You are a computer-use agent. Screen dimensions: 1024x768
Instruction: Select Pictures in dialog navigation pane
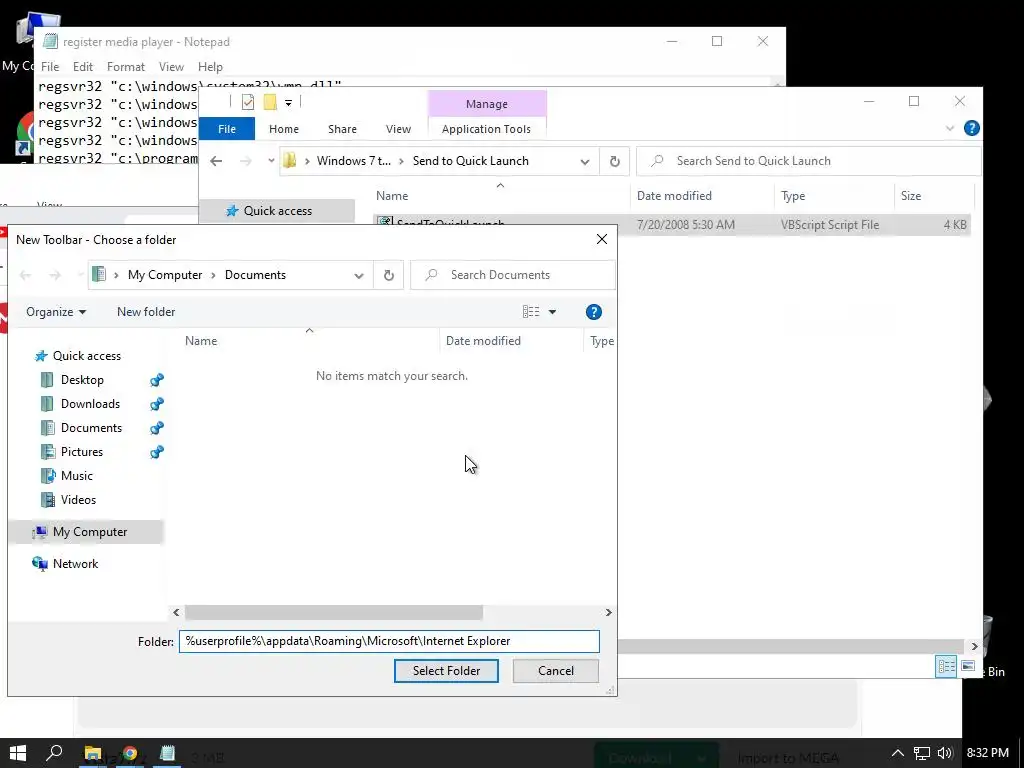pos(82,452)
